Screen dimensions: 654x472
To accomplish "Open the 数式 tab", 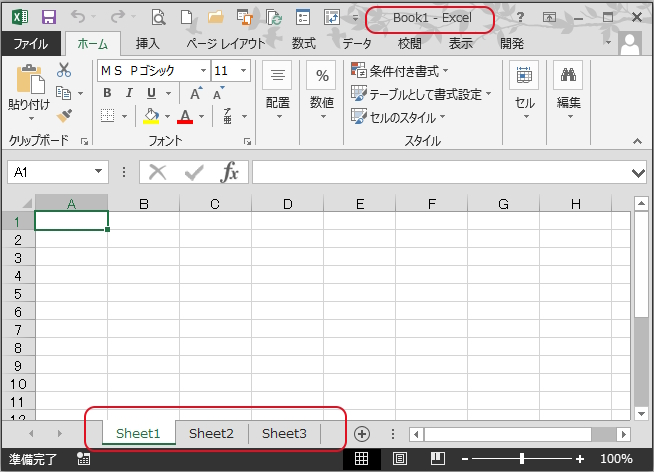I will tap(303, 43).
